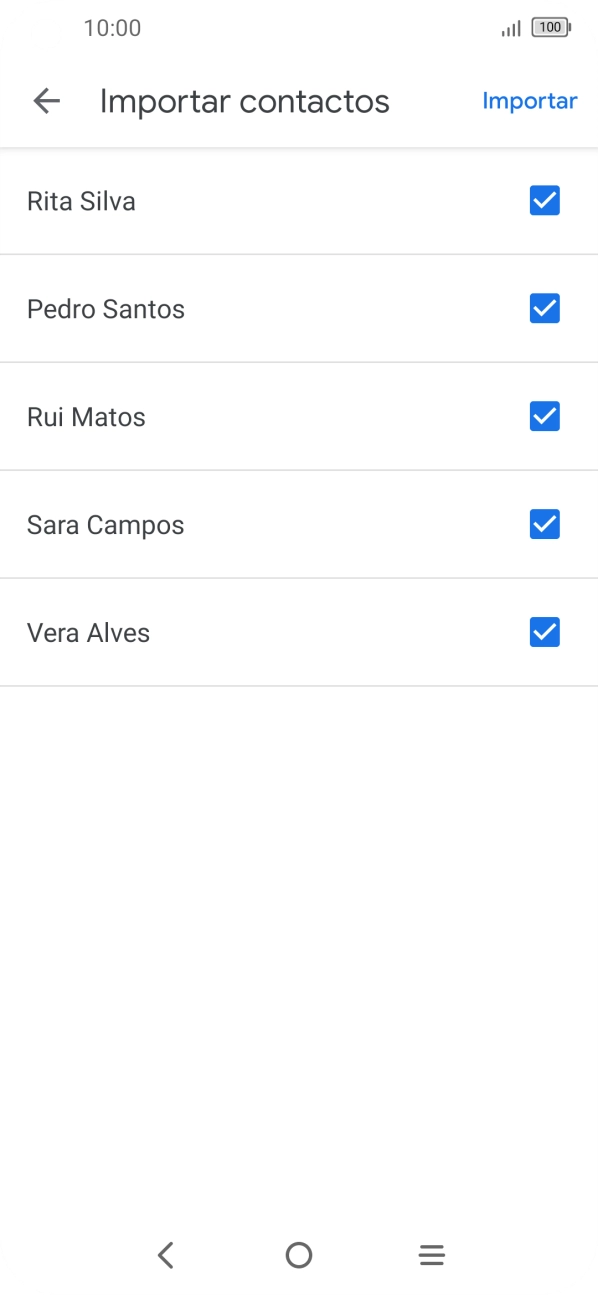Uncheck Rita Silva's checkbox

pos(544,200)
